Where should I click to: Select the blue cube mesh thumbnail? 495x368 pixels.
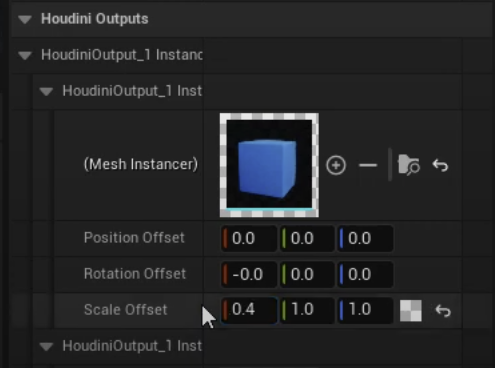[269, 165]
